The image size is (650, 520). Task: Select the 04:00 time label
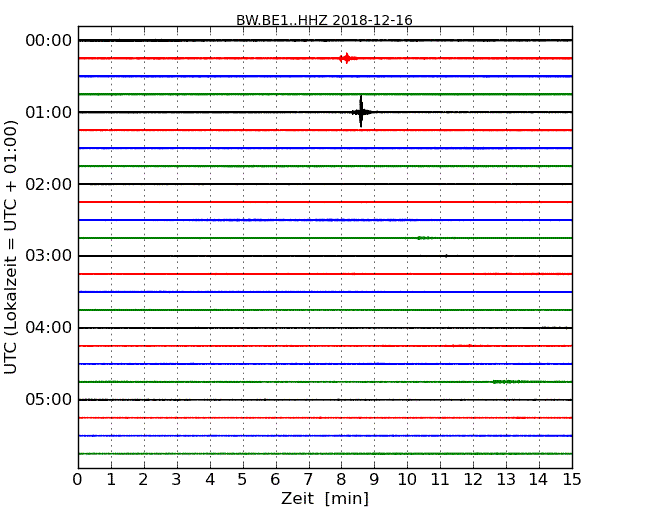[49, 328]
